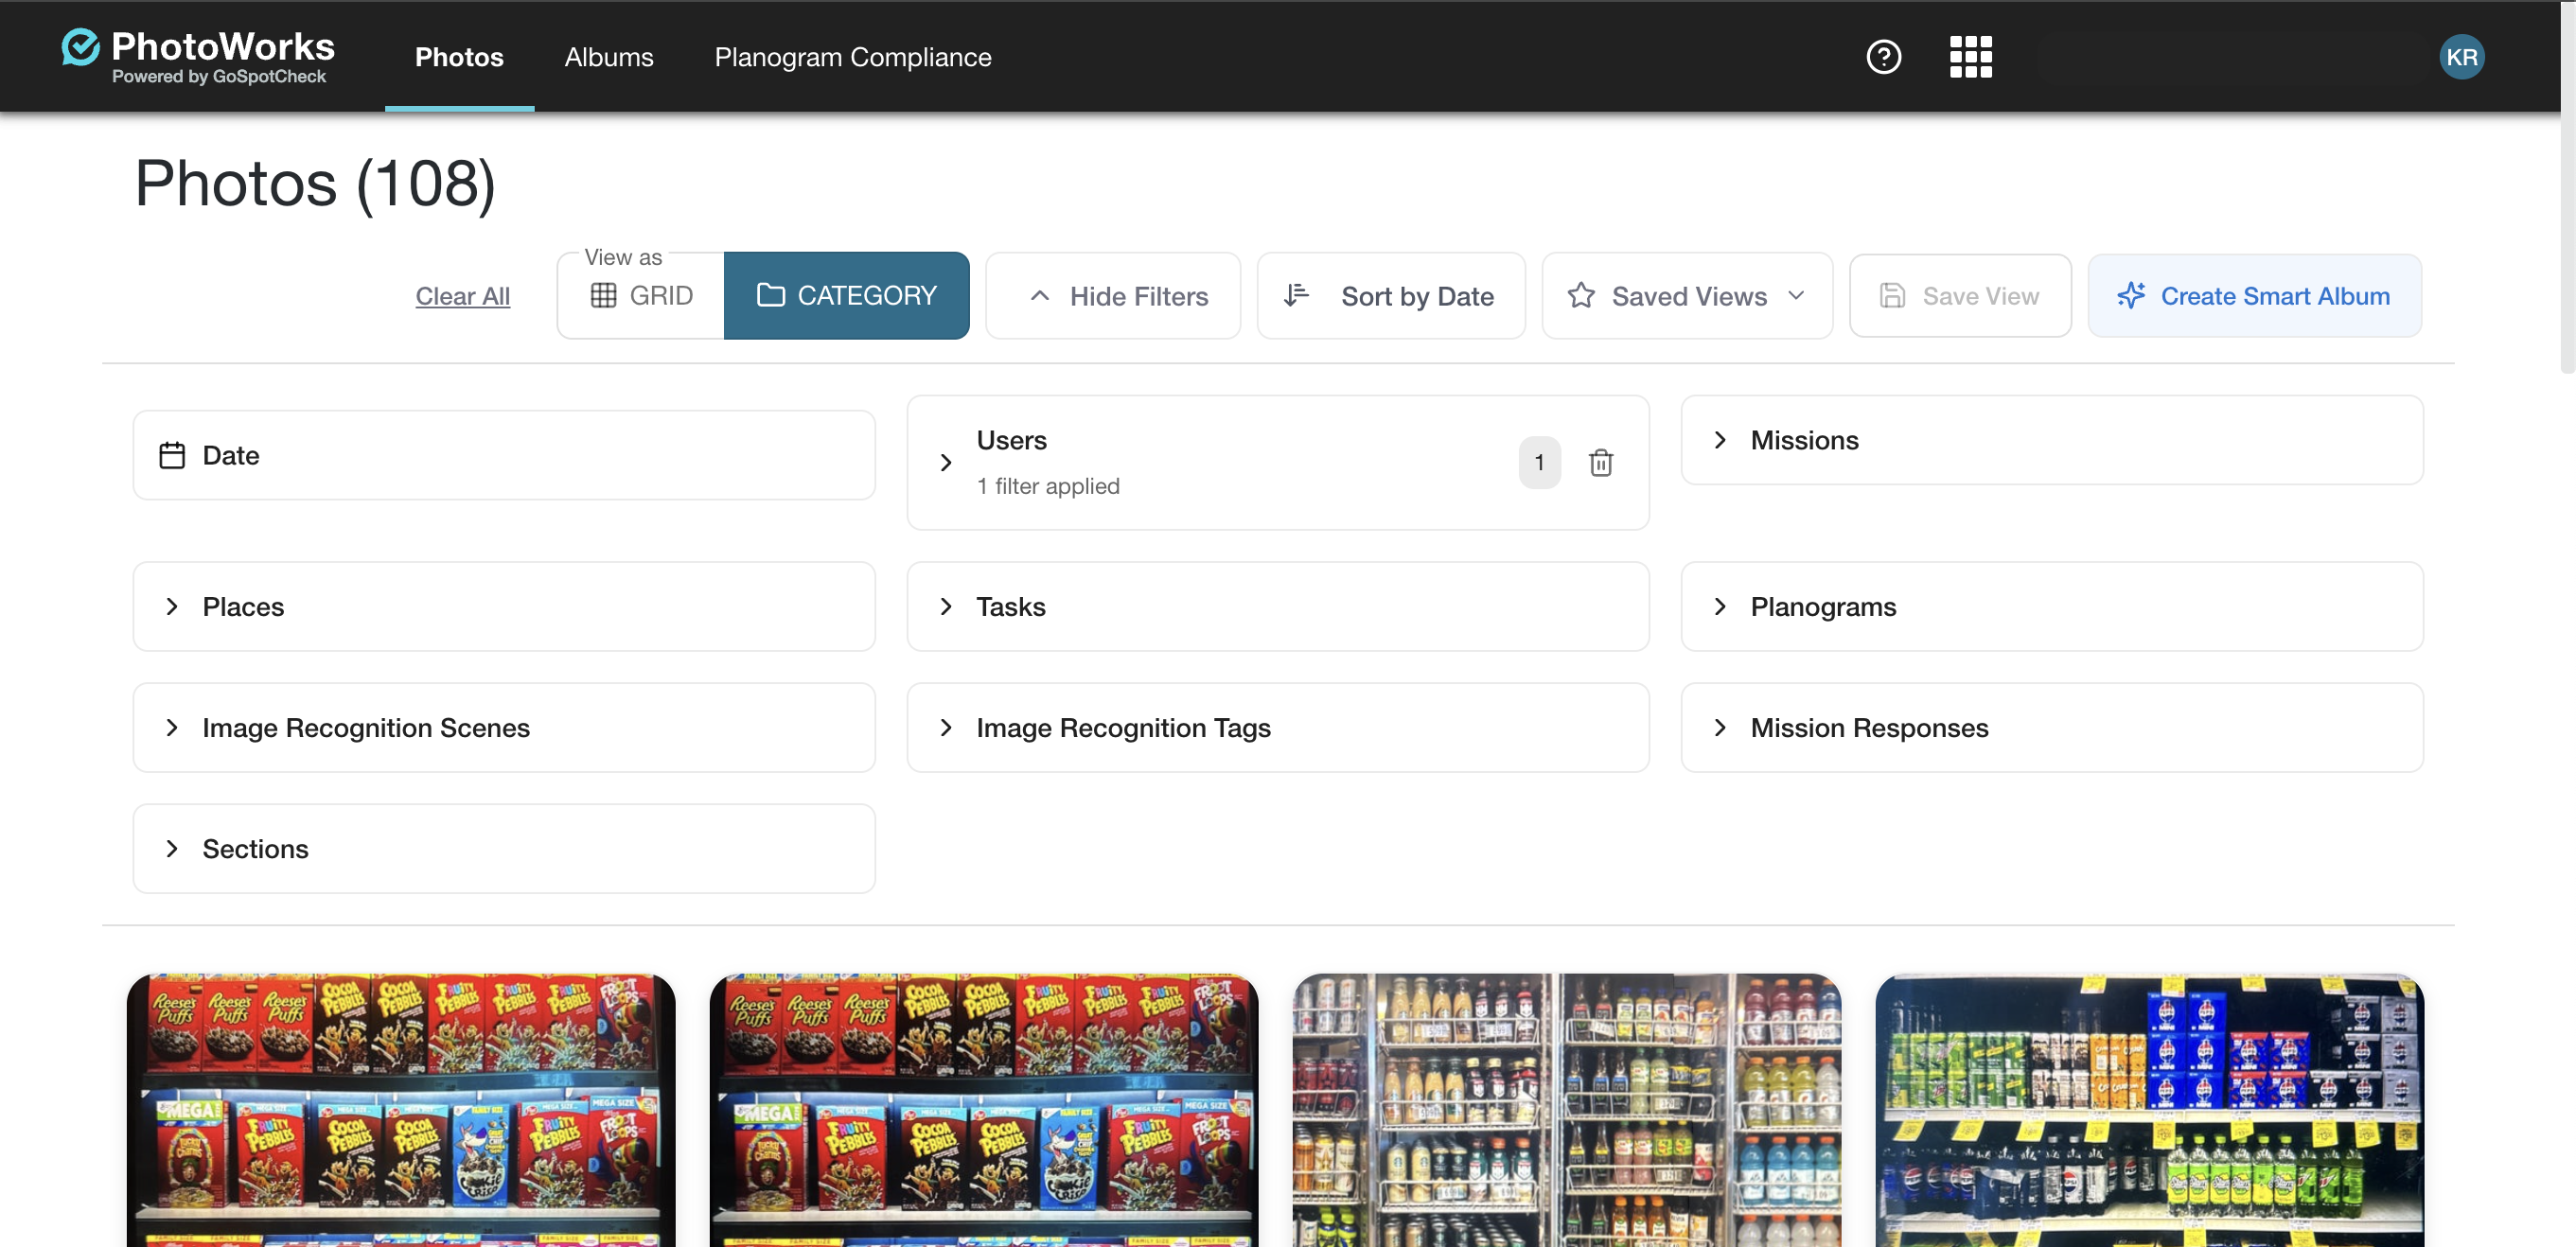The height and width of the screenshot is (1247, 2576).
Task: Open the second cereal shelf photo
Action: (984, 1110)
